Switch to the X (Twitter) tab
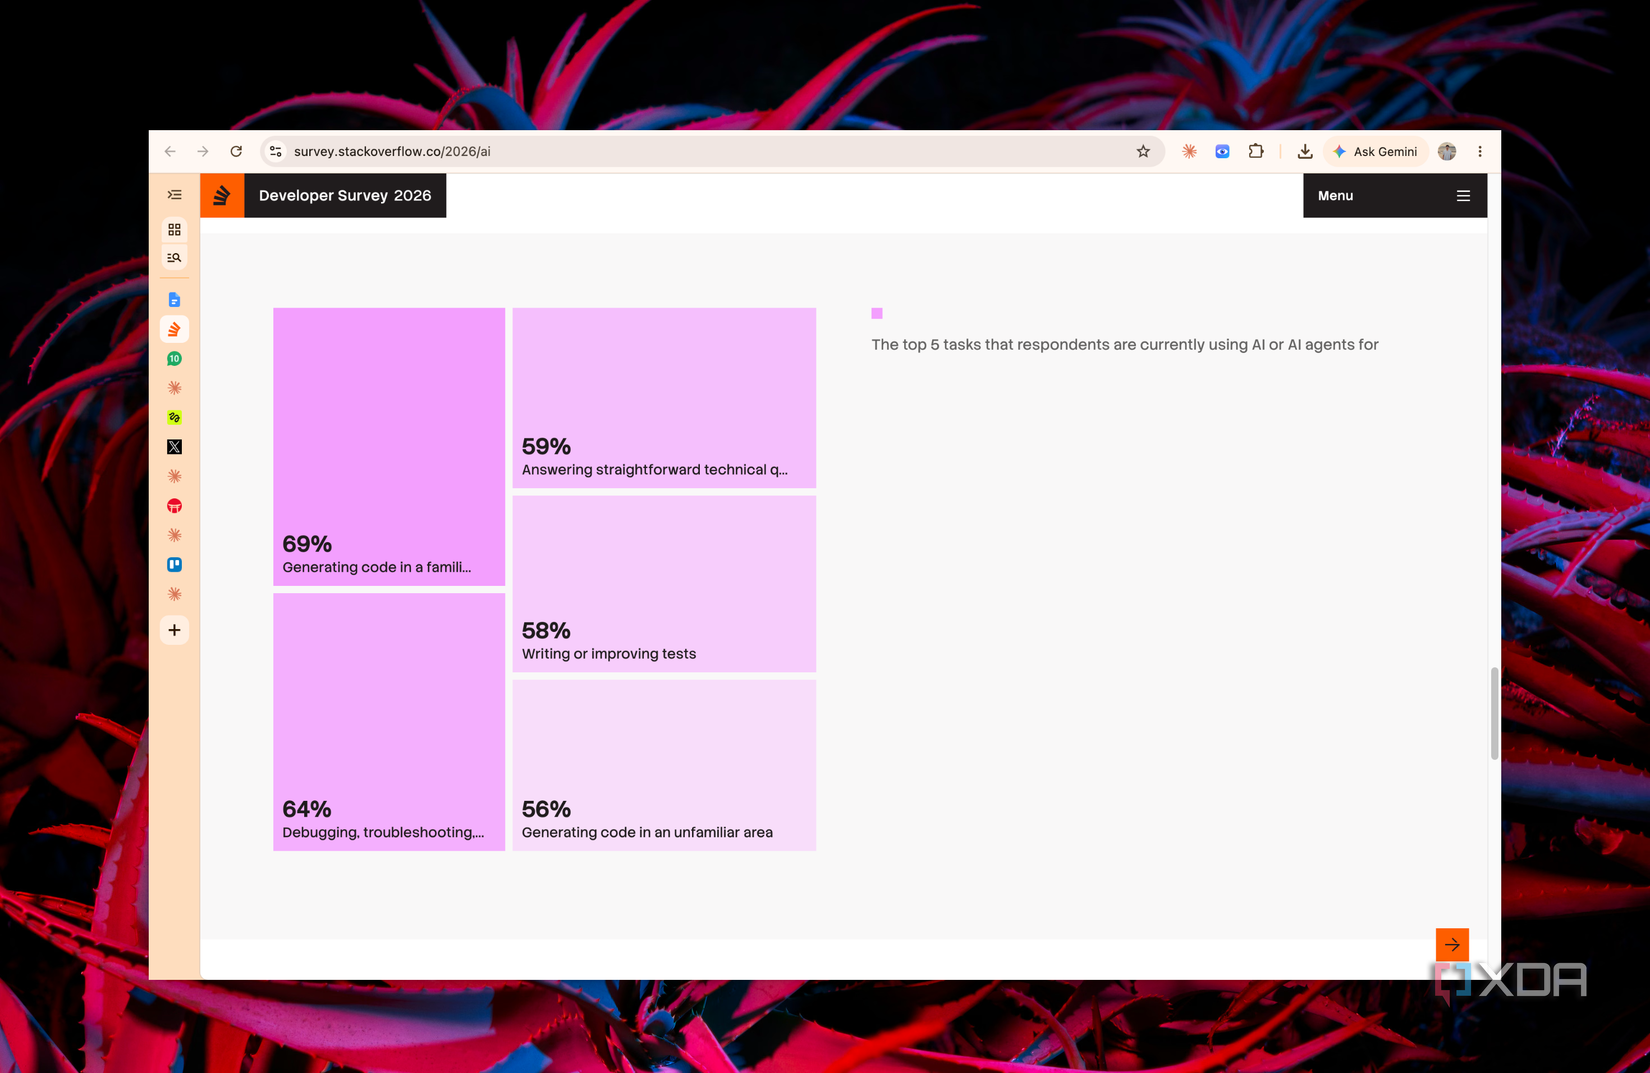The height and width of the screenshot is (1073, 1650). tap(174, 447)
